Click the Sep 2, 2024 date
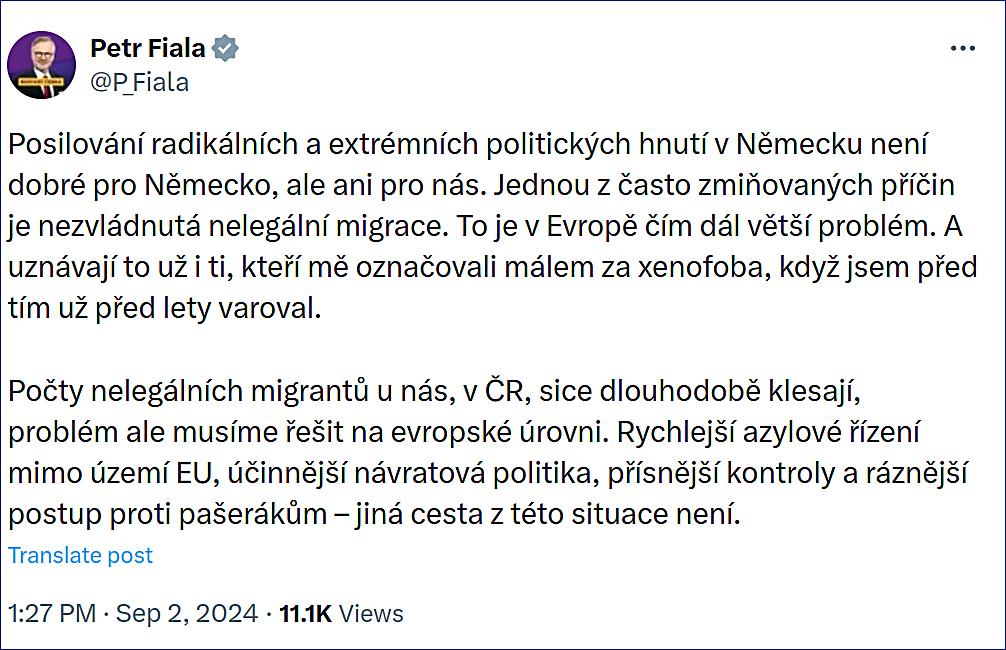Image resolution: width=1006 pixels, height=650 pixels. 187,613
